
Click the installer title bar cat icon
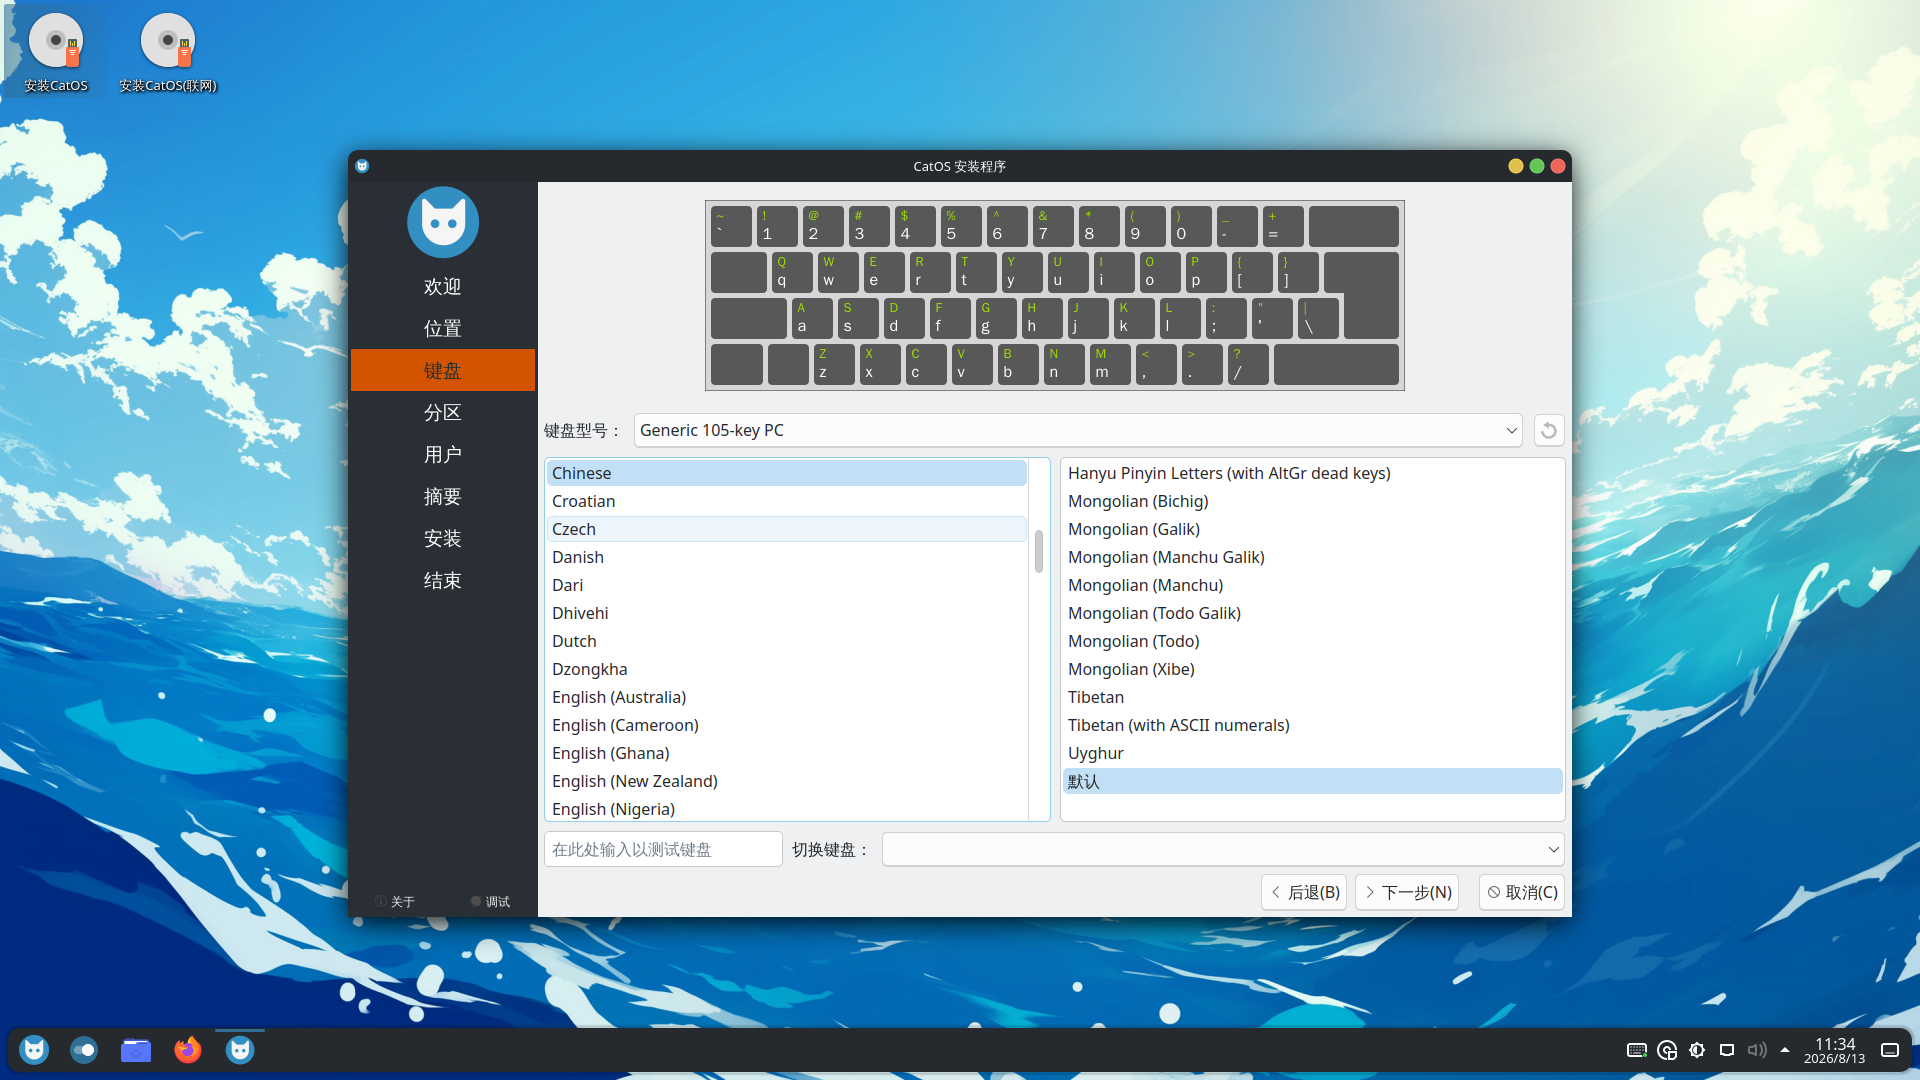click(x=362, y=166)
